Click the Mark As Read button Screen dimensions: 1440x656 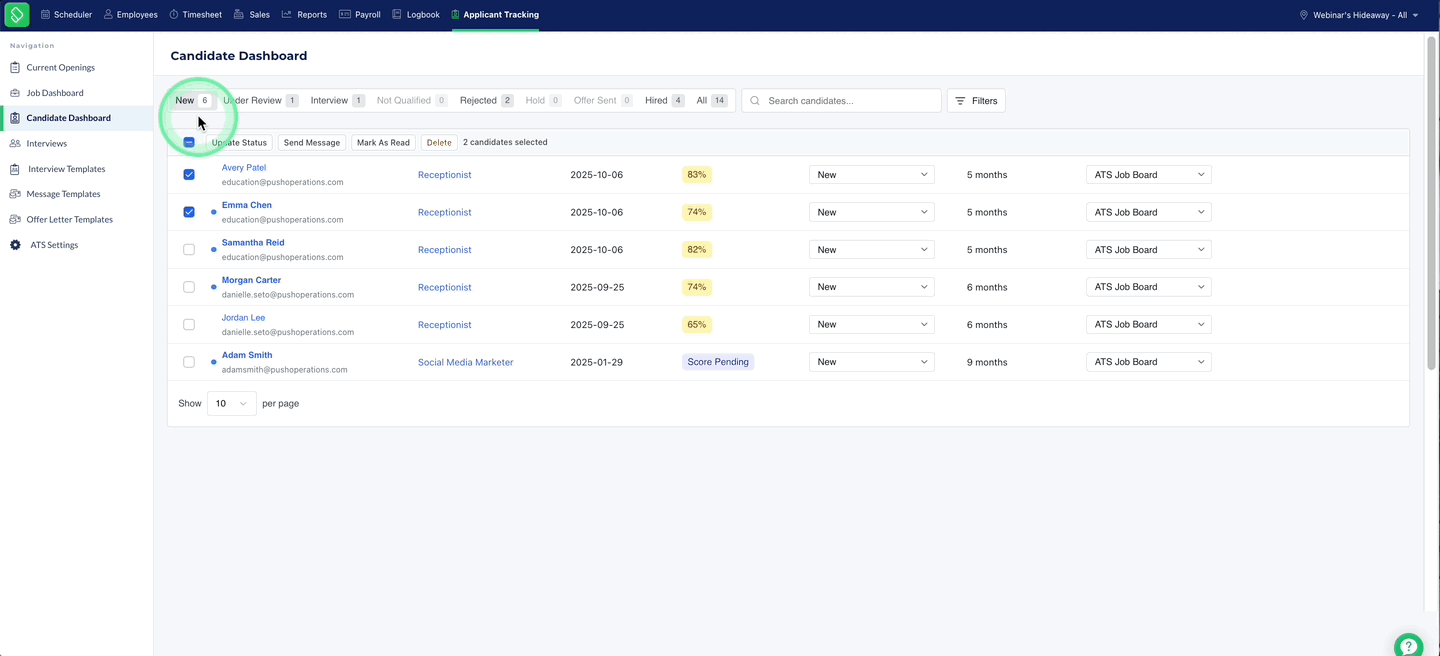pyautogui.click(x=383, y=143)
